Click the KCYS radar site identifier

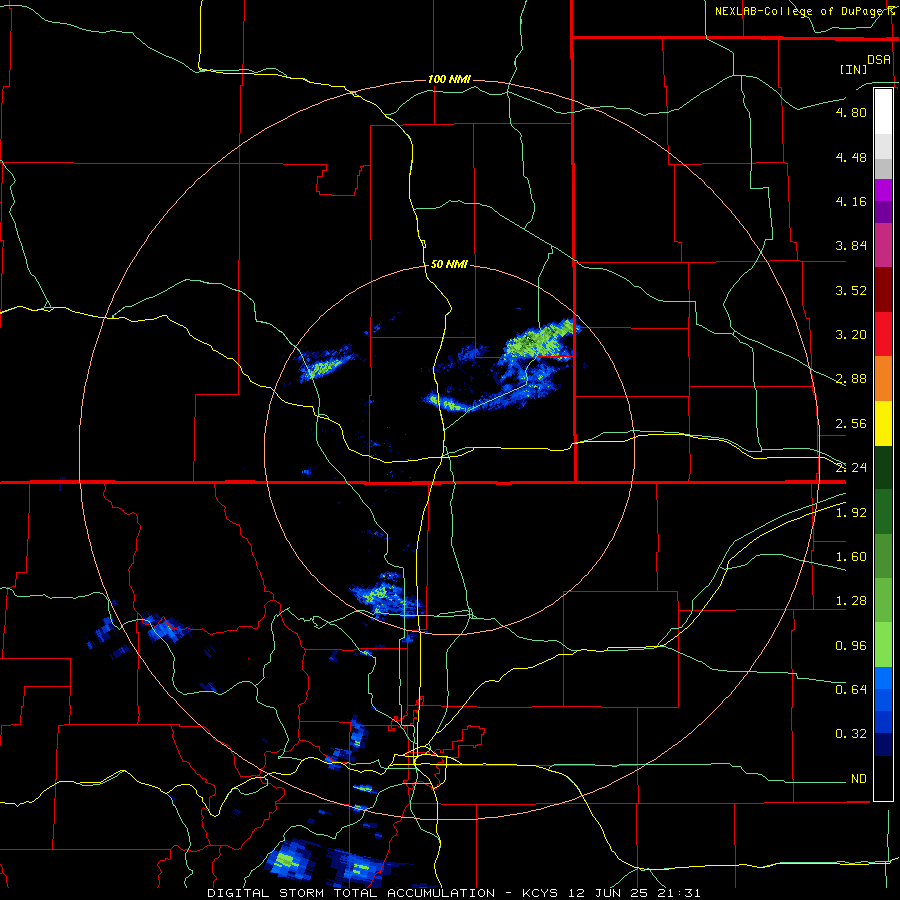(540, 893)
